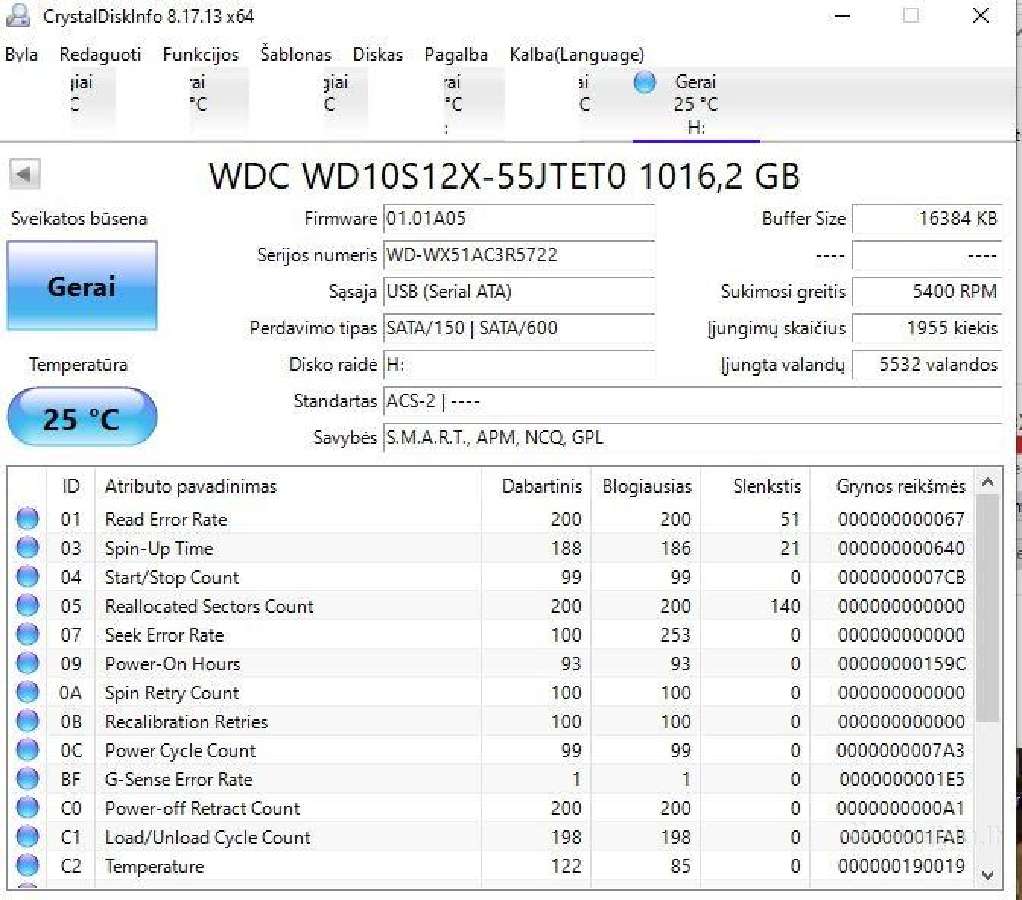1022x900 pixels.
Task: Click the Slenkstis column header
Action: tap(756, 486)
